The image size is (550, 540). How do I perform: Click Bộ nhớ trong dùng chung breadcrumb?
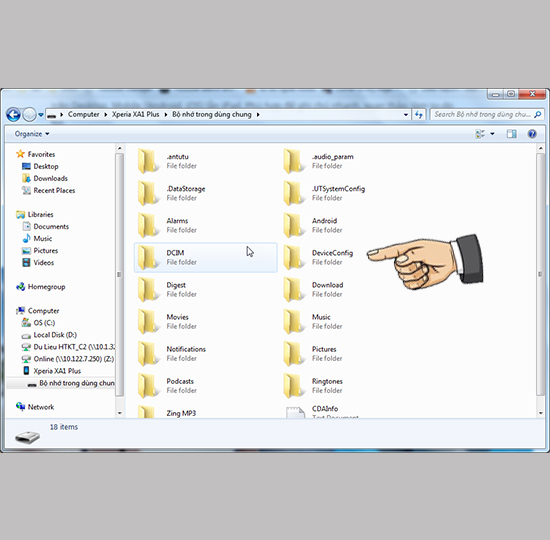point(212,114)
